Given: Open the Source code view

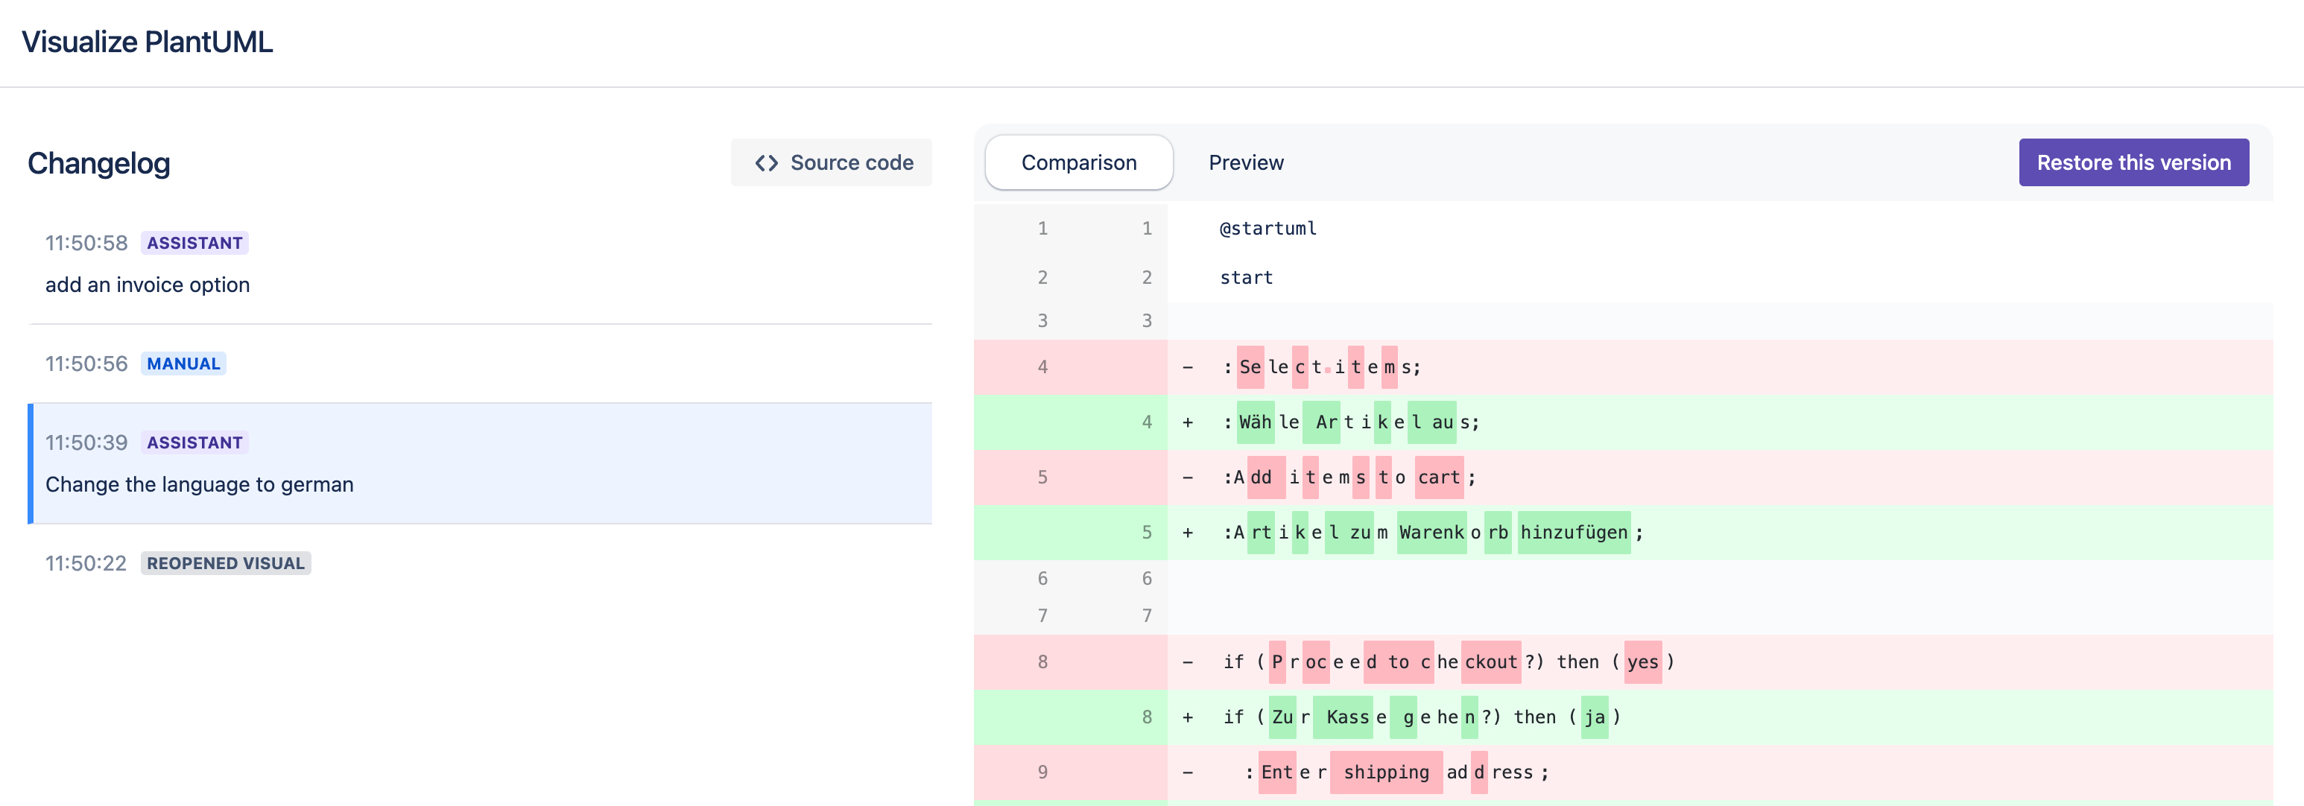Looking at the screenshot, I should tap(832, 162).
